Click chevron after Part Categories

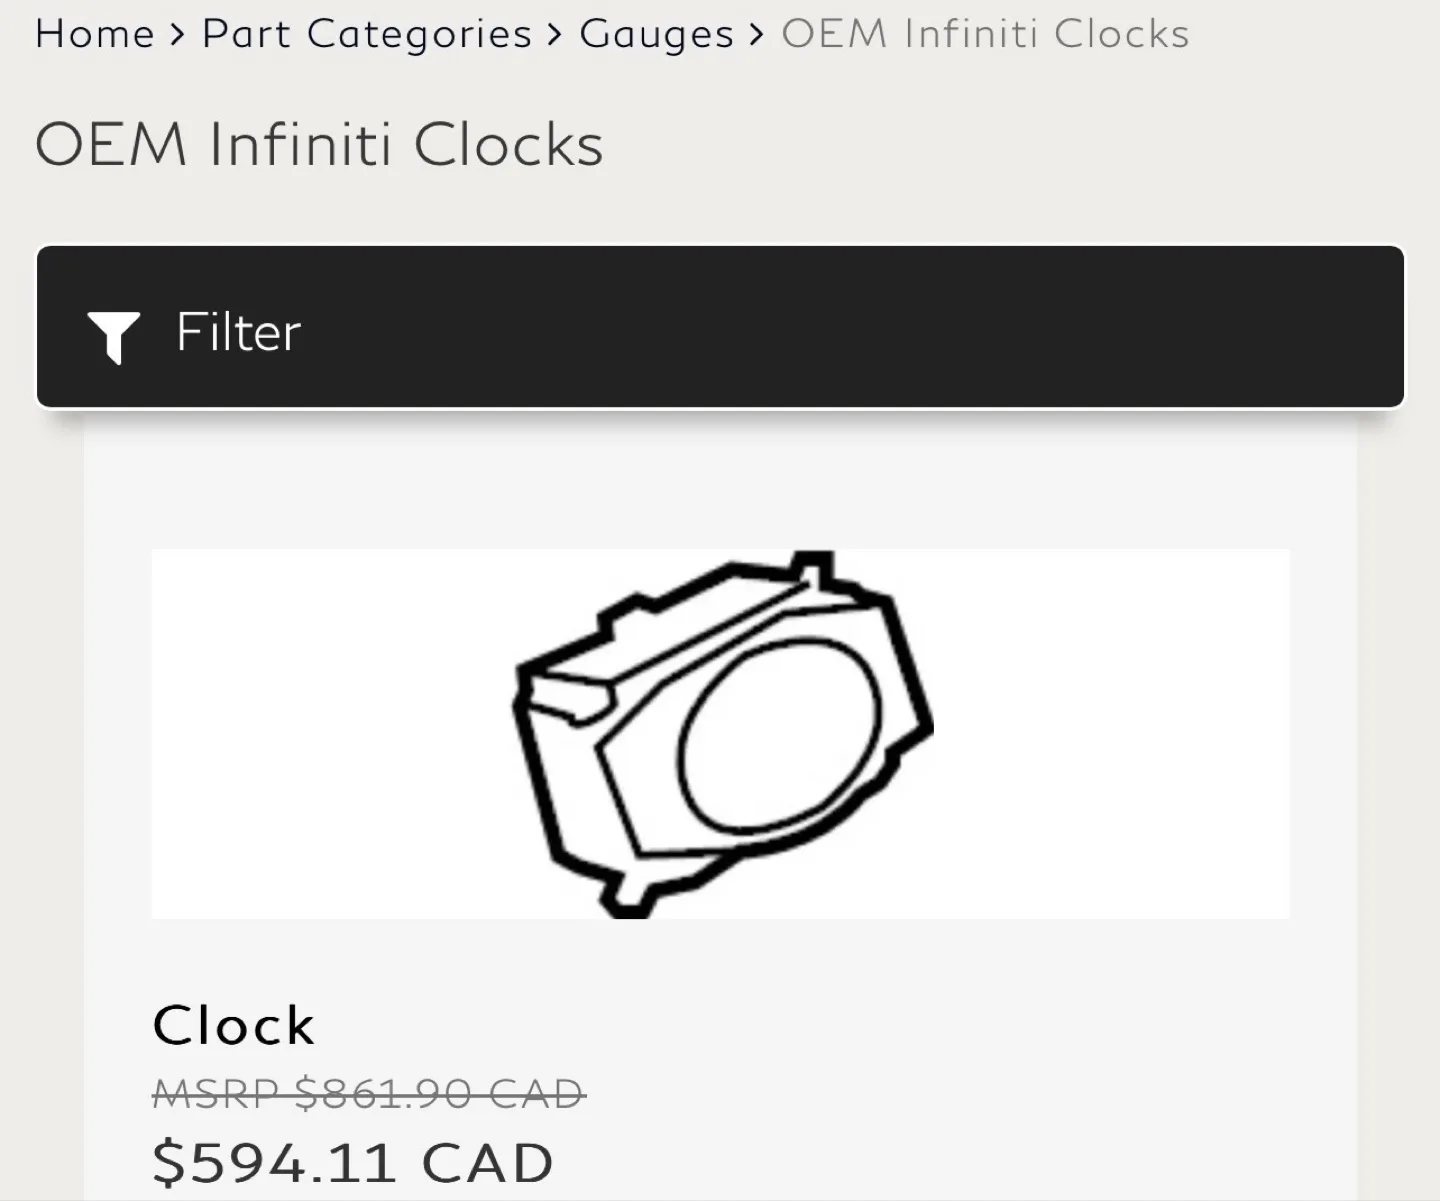[x=555, y=36]
